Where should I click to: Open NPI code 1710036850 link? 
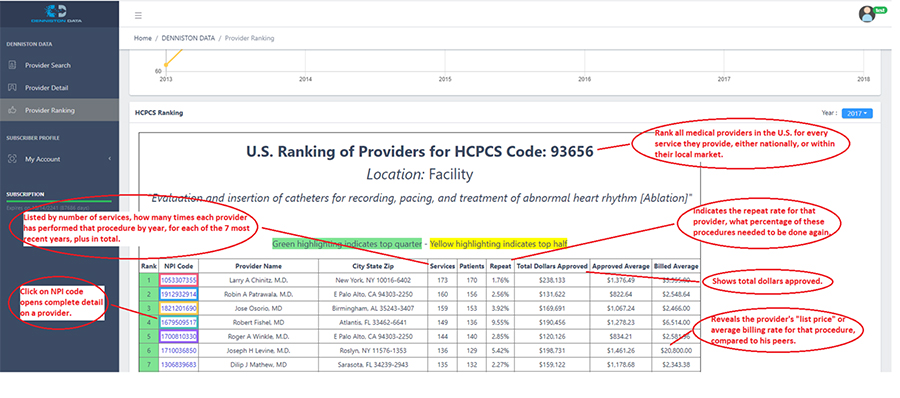[x=179, y=350]
